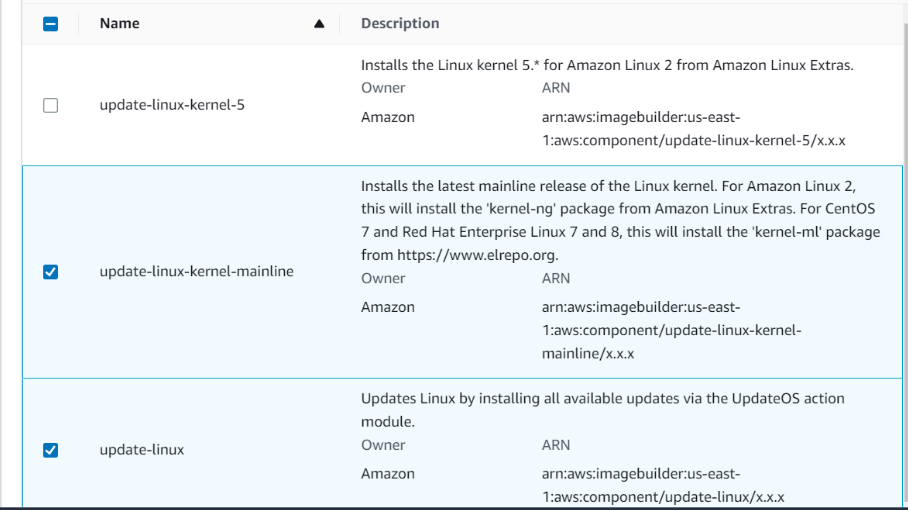The width and height of the screenshot is (908, 510).
Task: Click the Description column header
Action: [400, 23]
